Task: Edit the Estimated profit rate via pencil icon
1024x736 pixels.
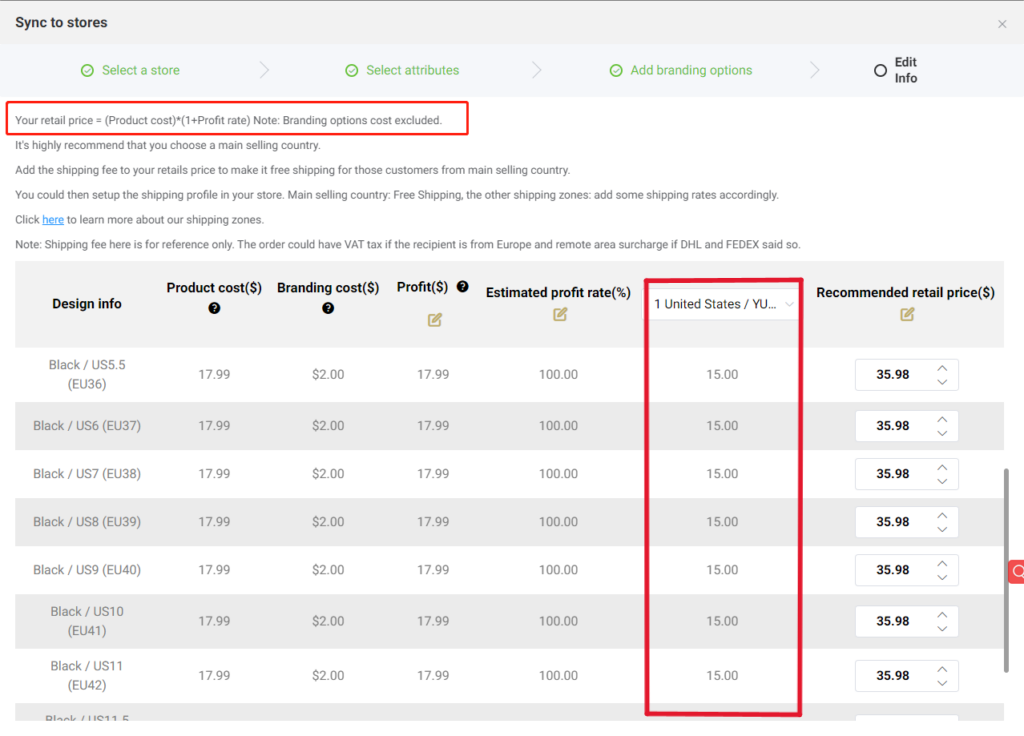Action: 559,314
